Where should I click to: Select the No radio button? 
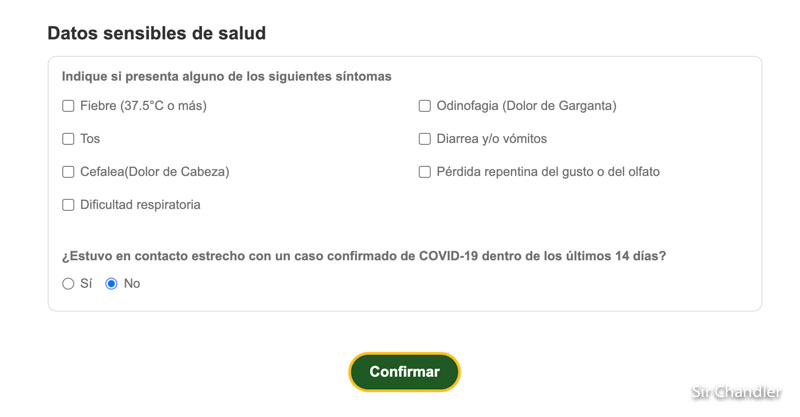coord(111,284)
